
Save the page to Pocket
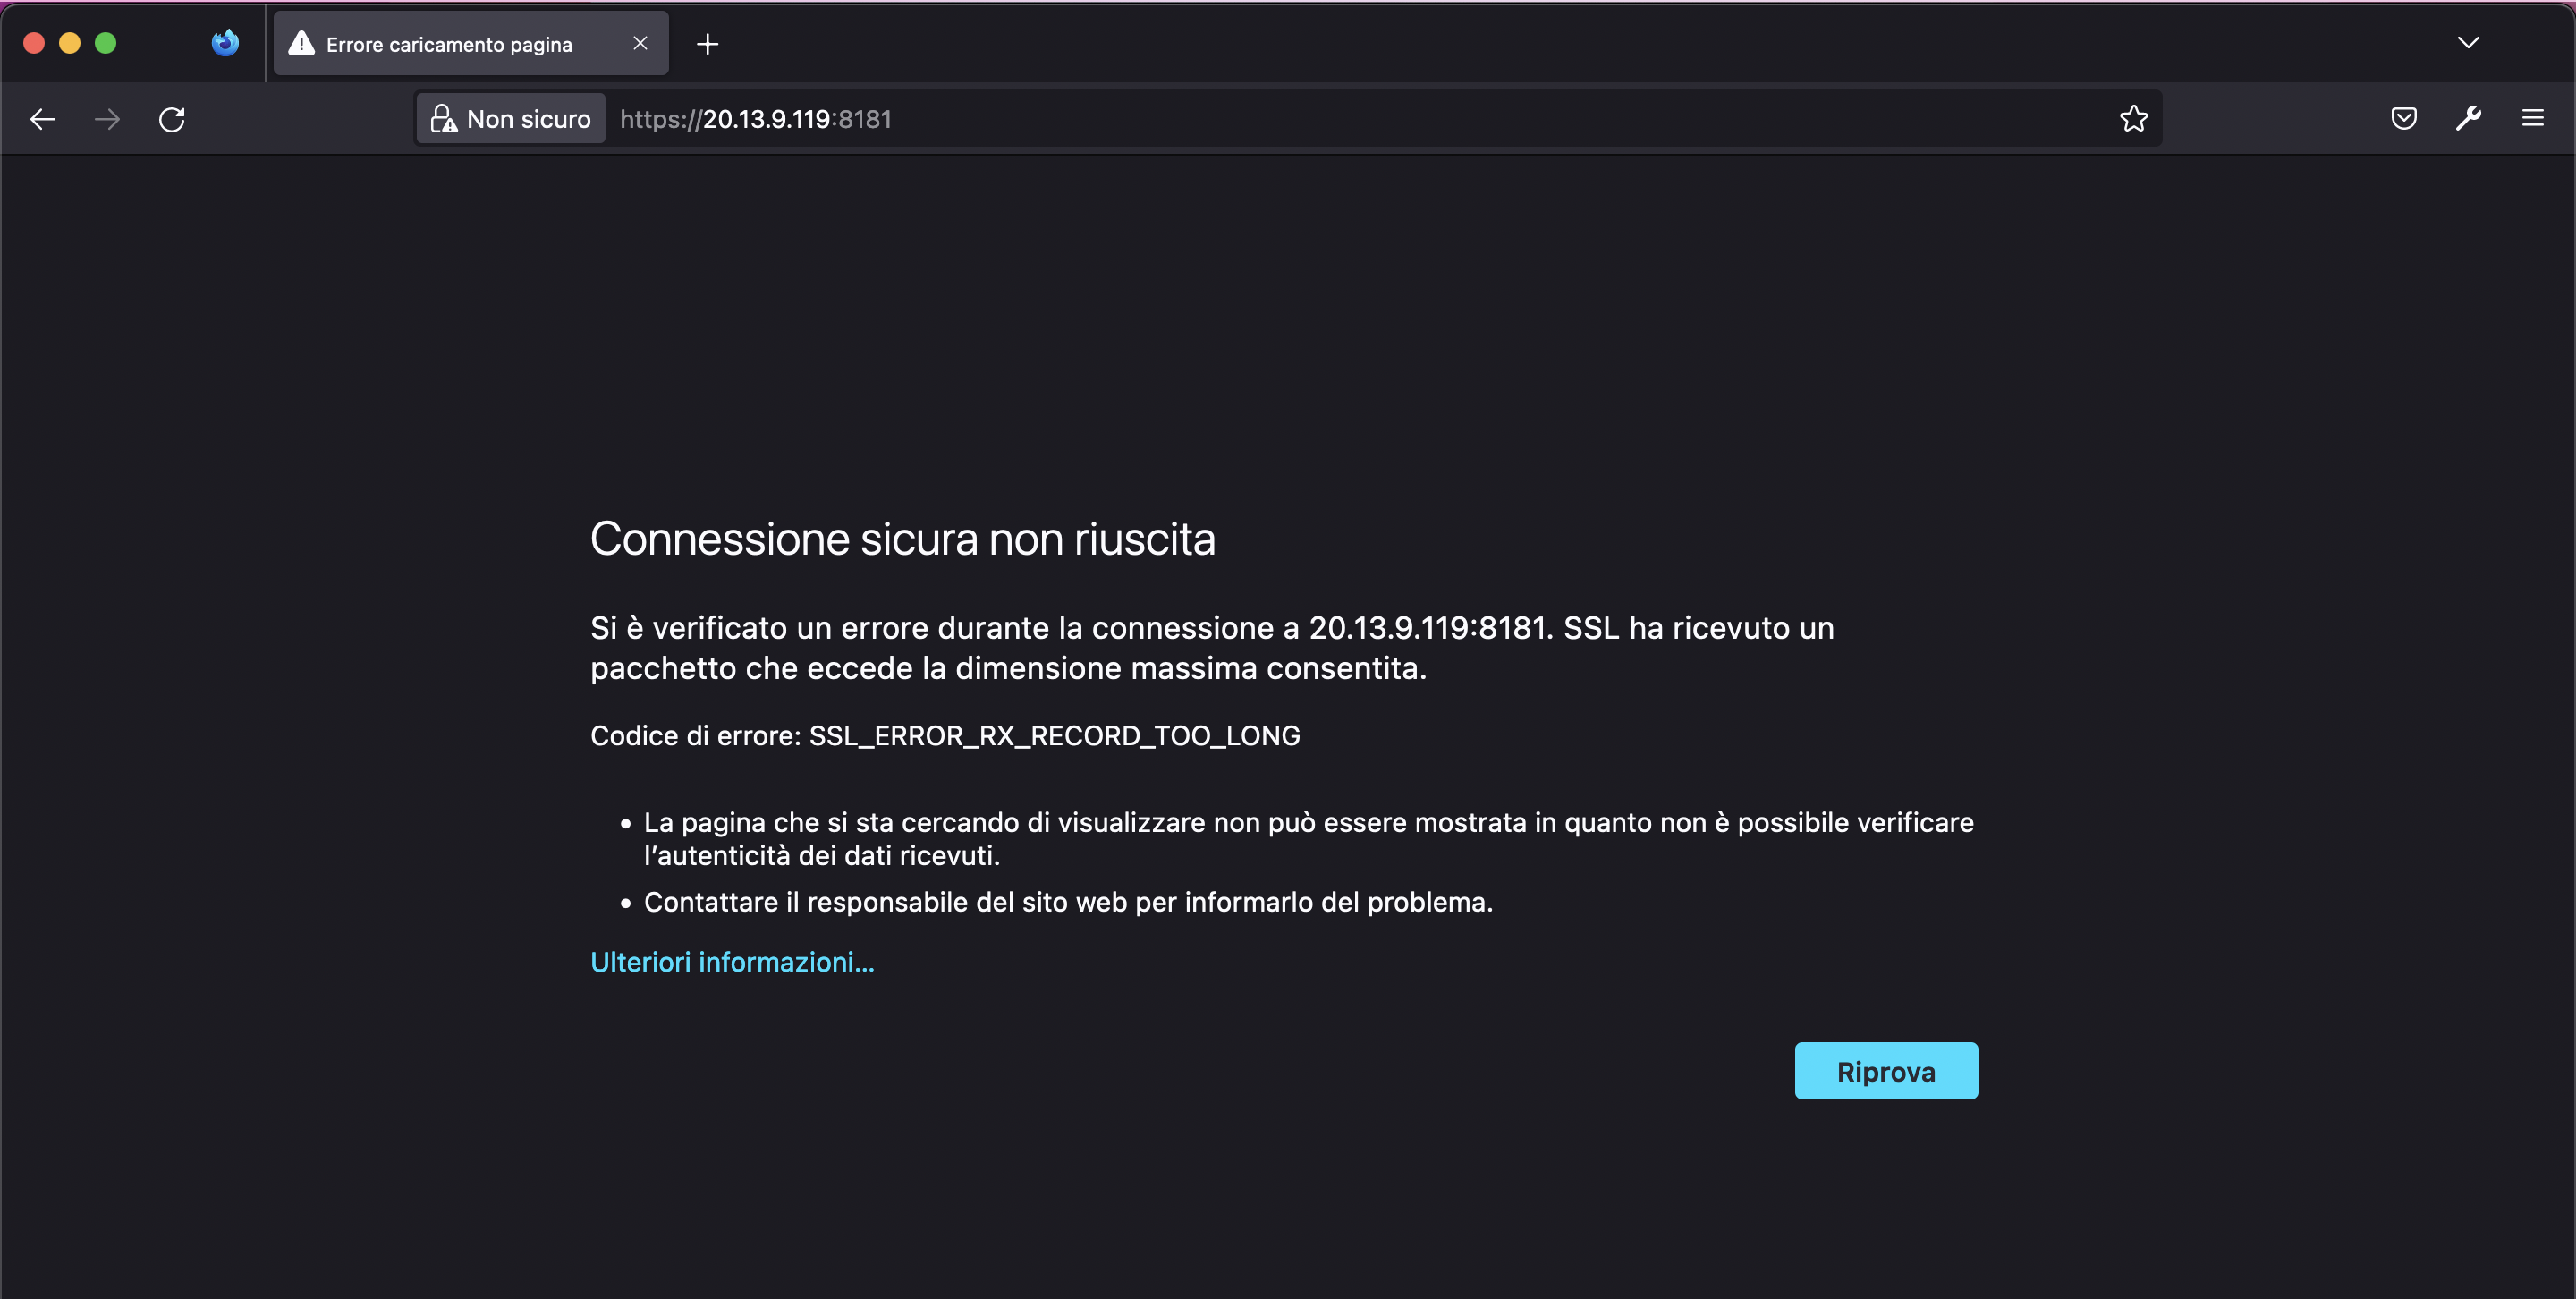2404,119
